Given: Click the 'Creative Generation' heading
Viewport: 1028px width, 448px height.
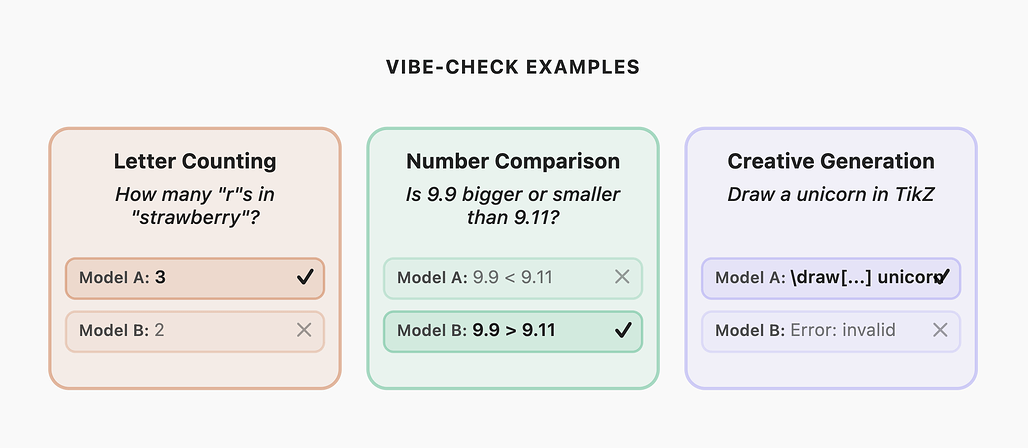Looking at the screenshot, I should (x=831, y=161).
